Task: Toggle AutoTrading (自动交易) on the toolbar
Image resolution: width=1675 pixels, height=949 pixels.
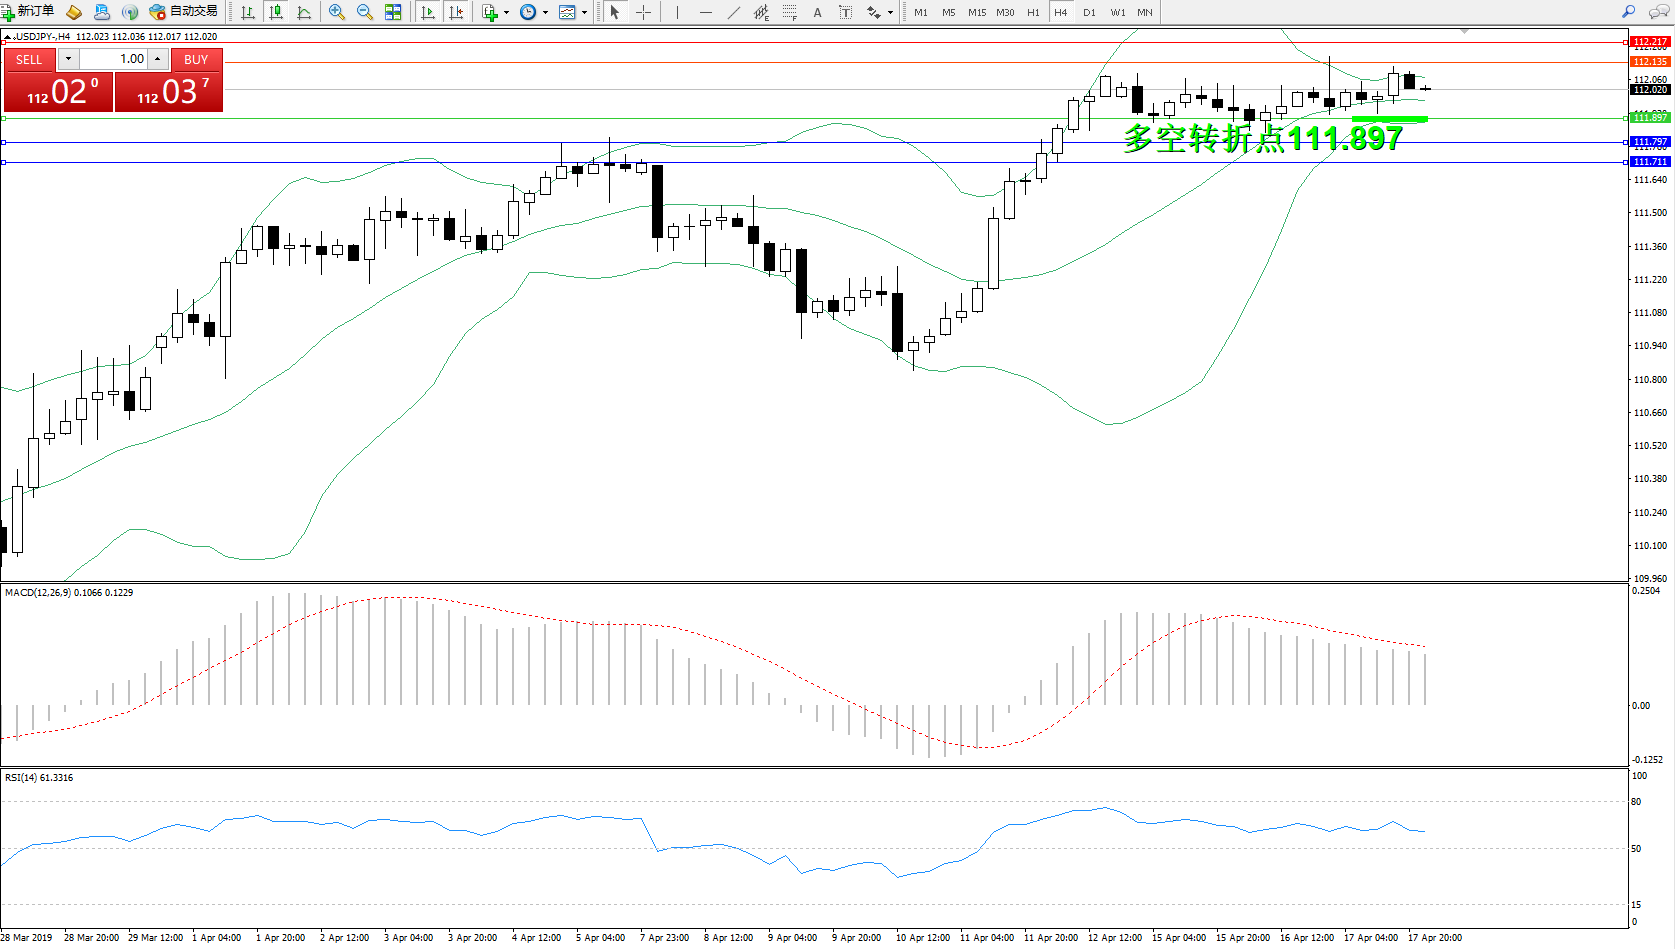Action: point(184,12)
